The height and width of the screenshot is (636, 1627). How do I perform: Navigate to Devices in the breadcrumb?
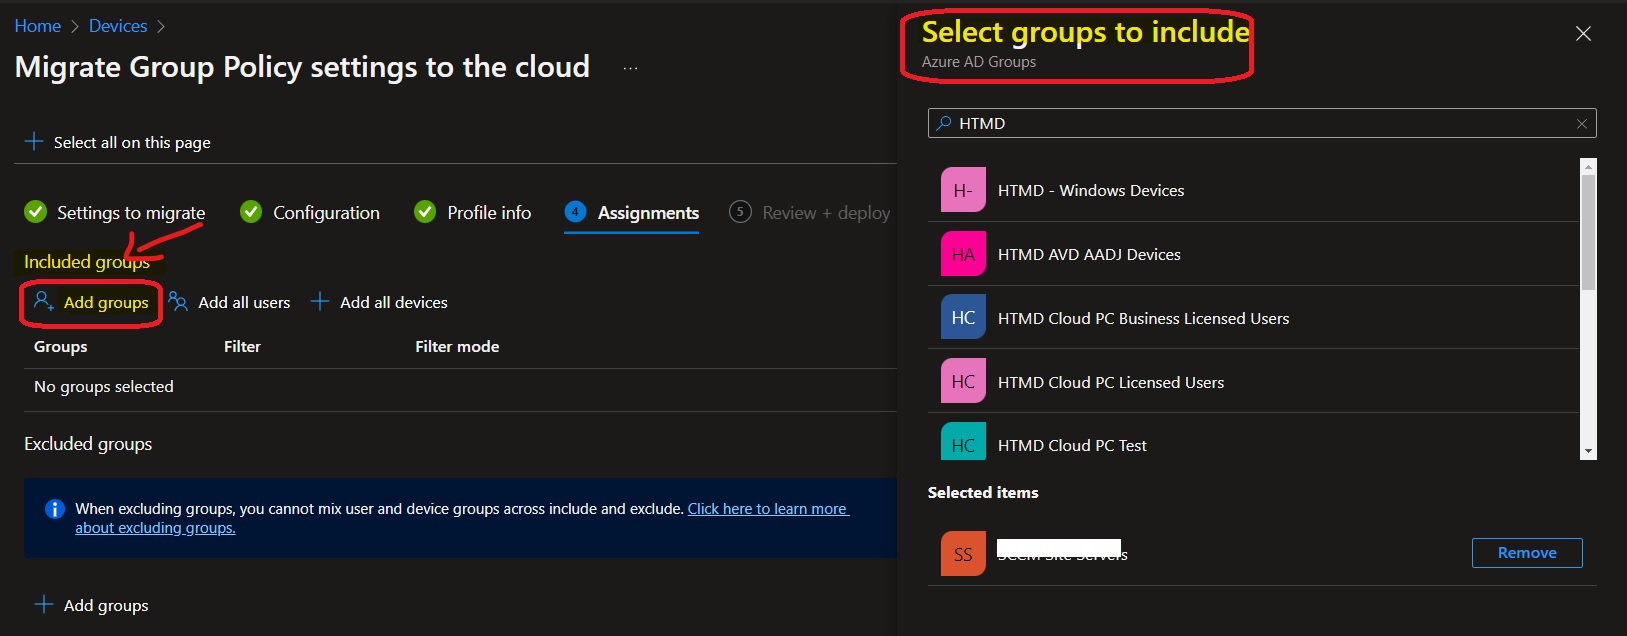118,26
